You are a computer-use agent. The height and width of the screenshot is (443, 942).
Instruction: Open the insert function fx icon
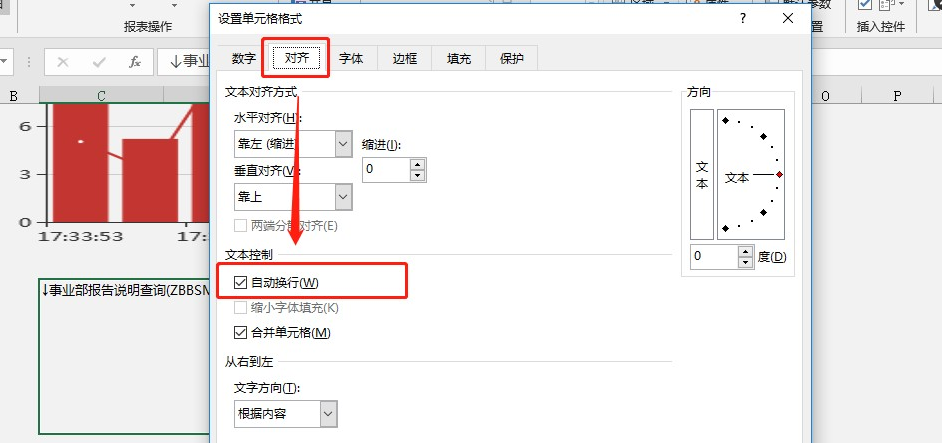(x=135, y=63)
